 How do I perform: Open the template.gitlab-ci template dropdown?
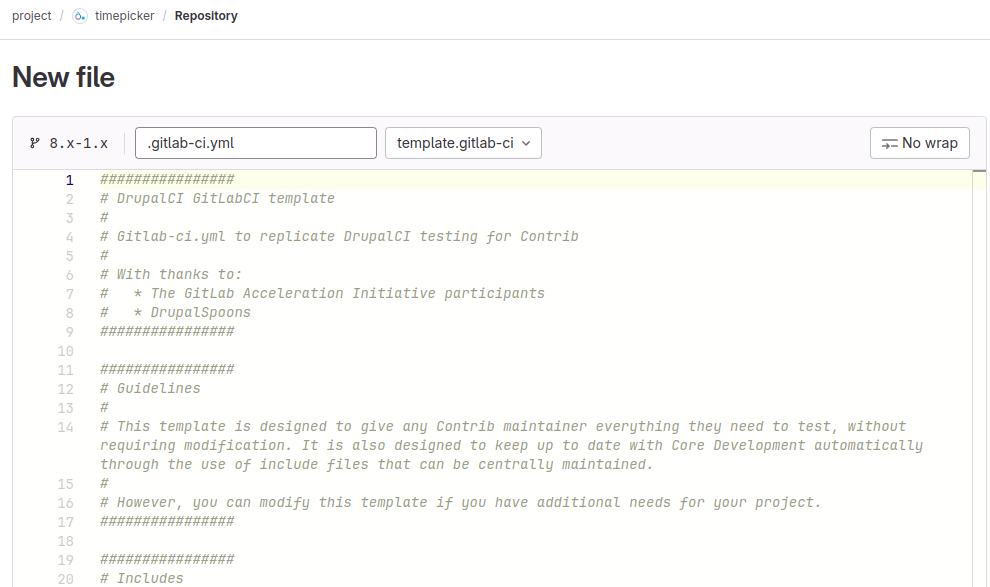pos(463,143)
